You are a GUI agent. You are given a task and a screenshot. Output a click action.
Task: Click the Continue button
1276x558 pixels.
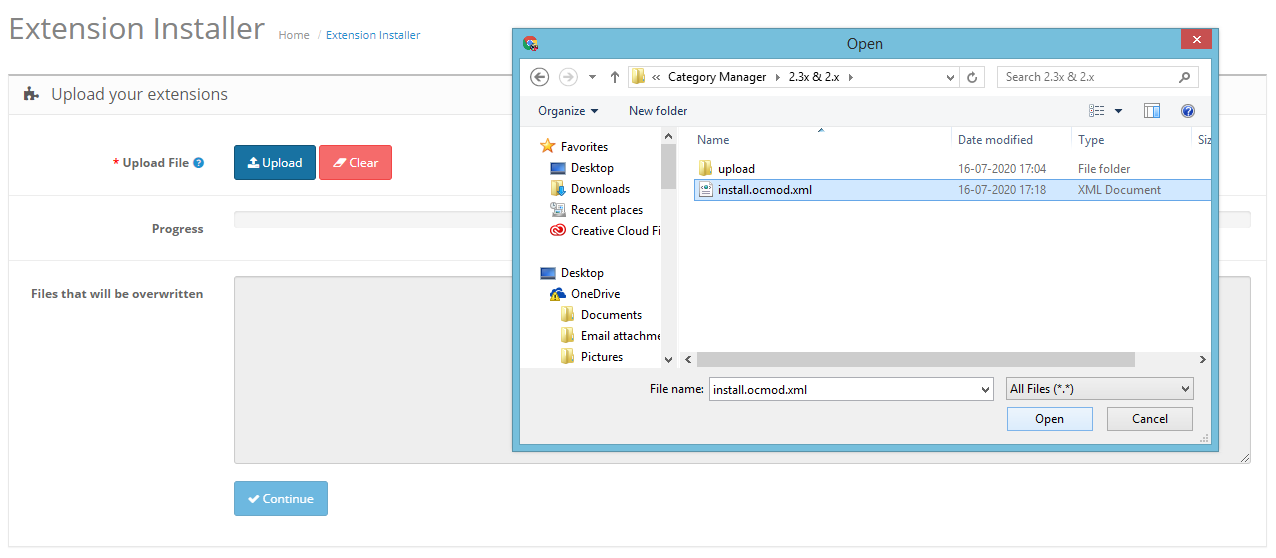[x=281, y=499]
